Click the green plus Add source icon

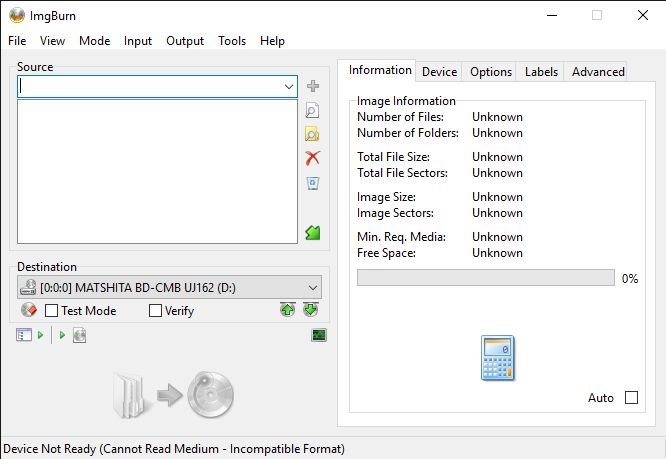click(x=313, y=86)
